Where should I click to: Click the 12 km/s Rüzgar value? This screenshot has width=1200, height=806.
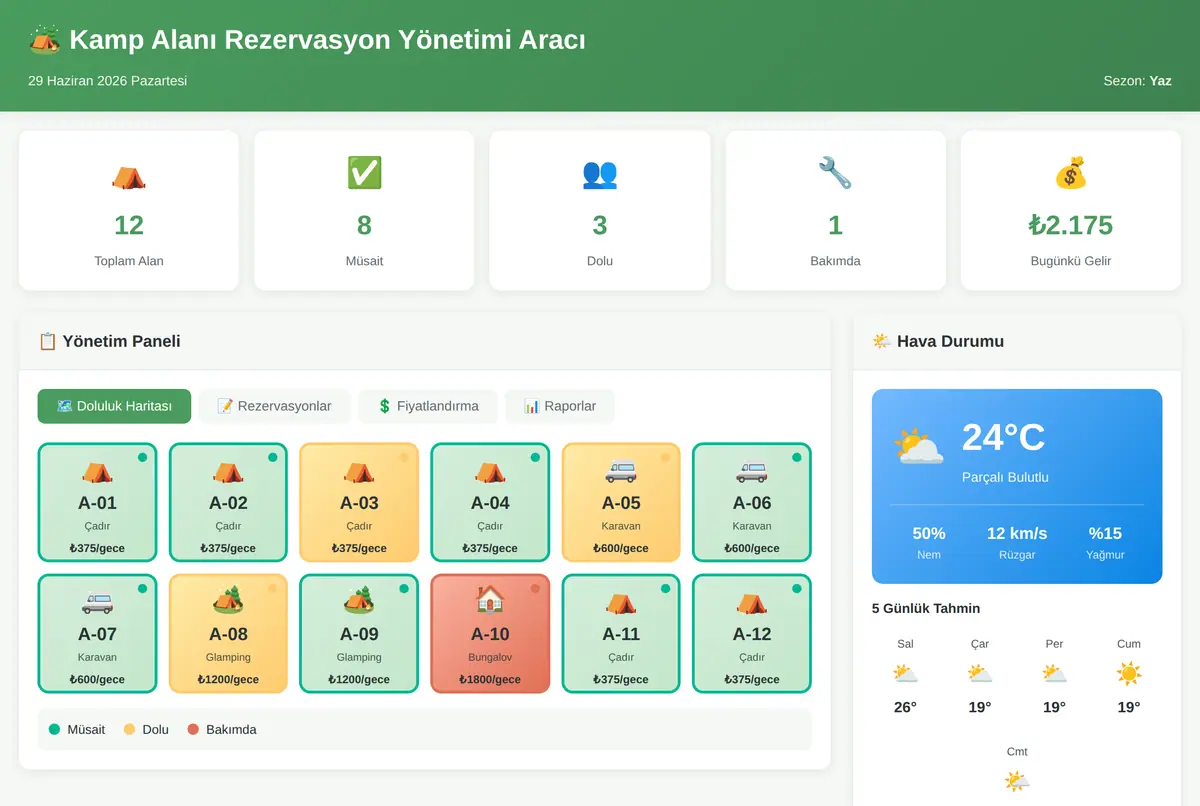[1017, 533]
